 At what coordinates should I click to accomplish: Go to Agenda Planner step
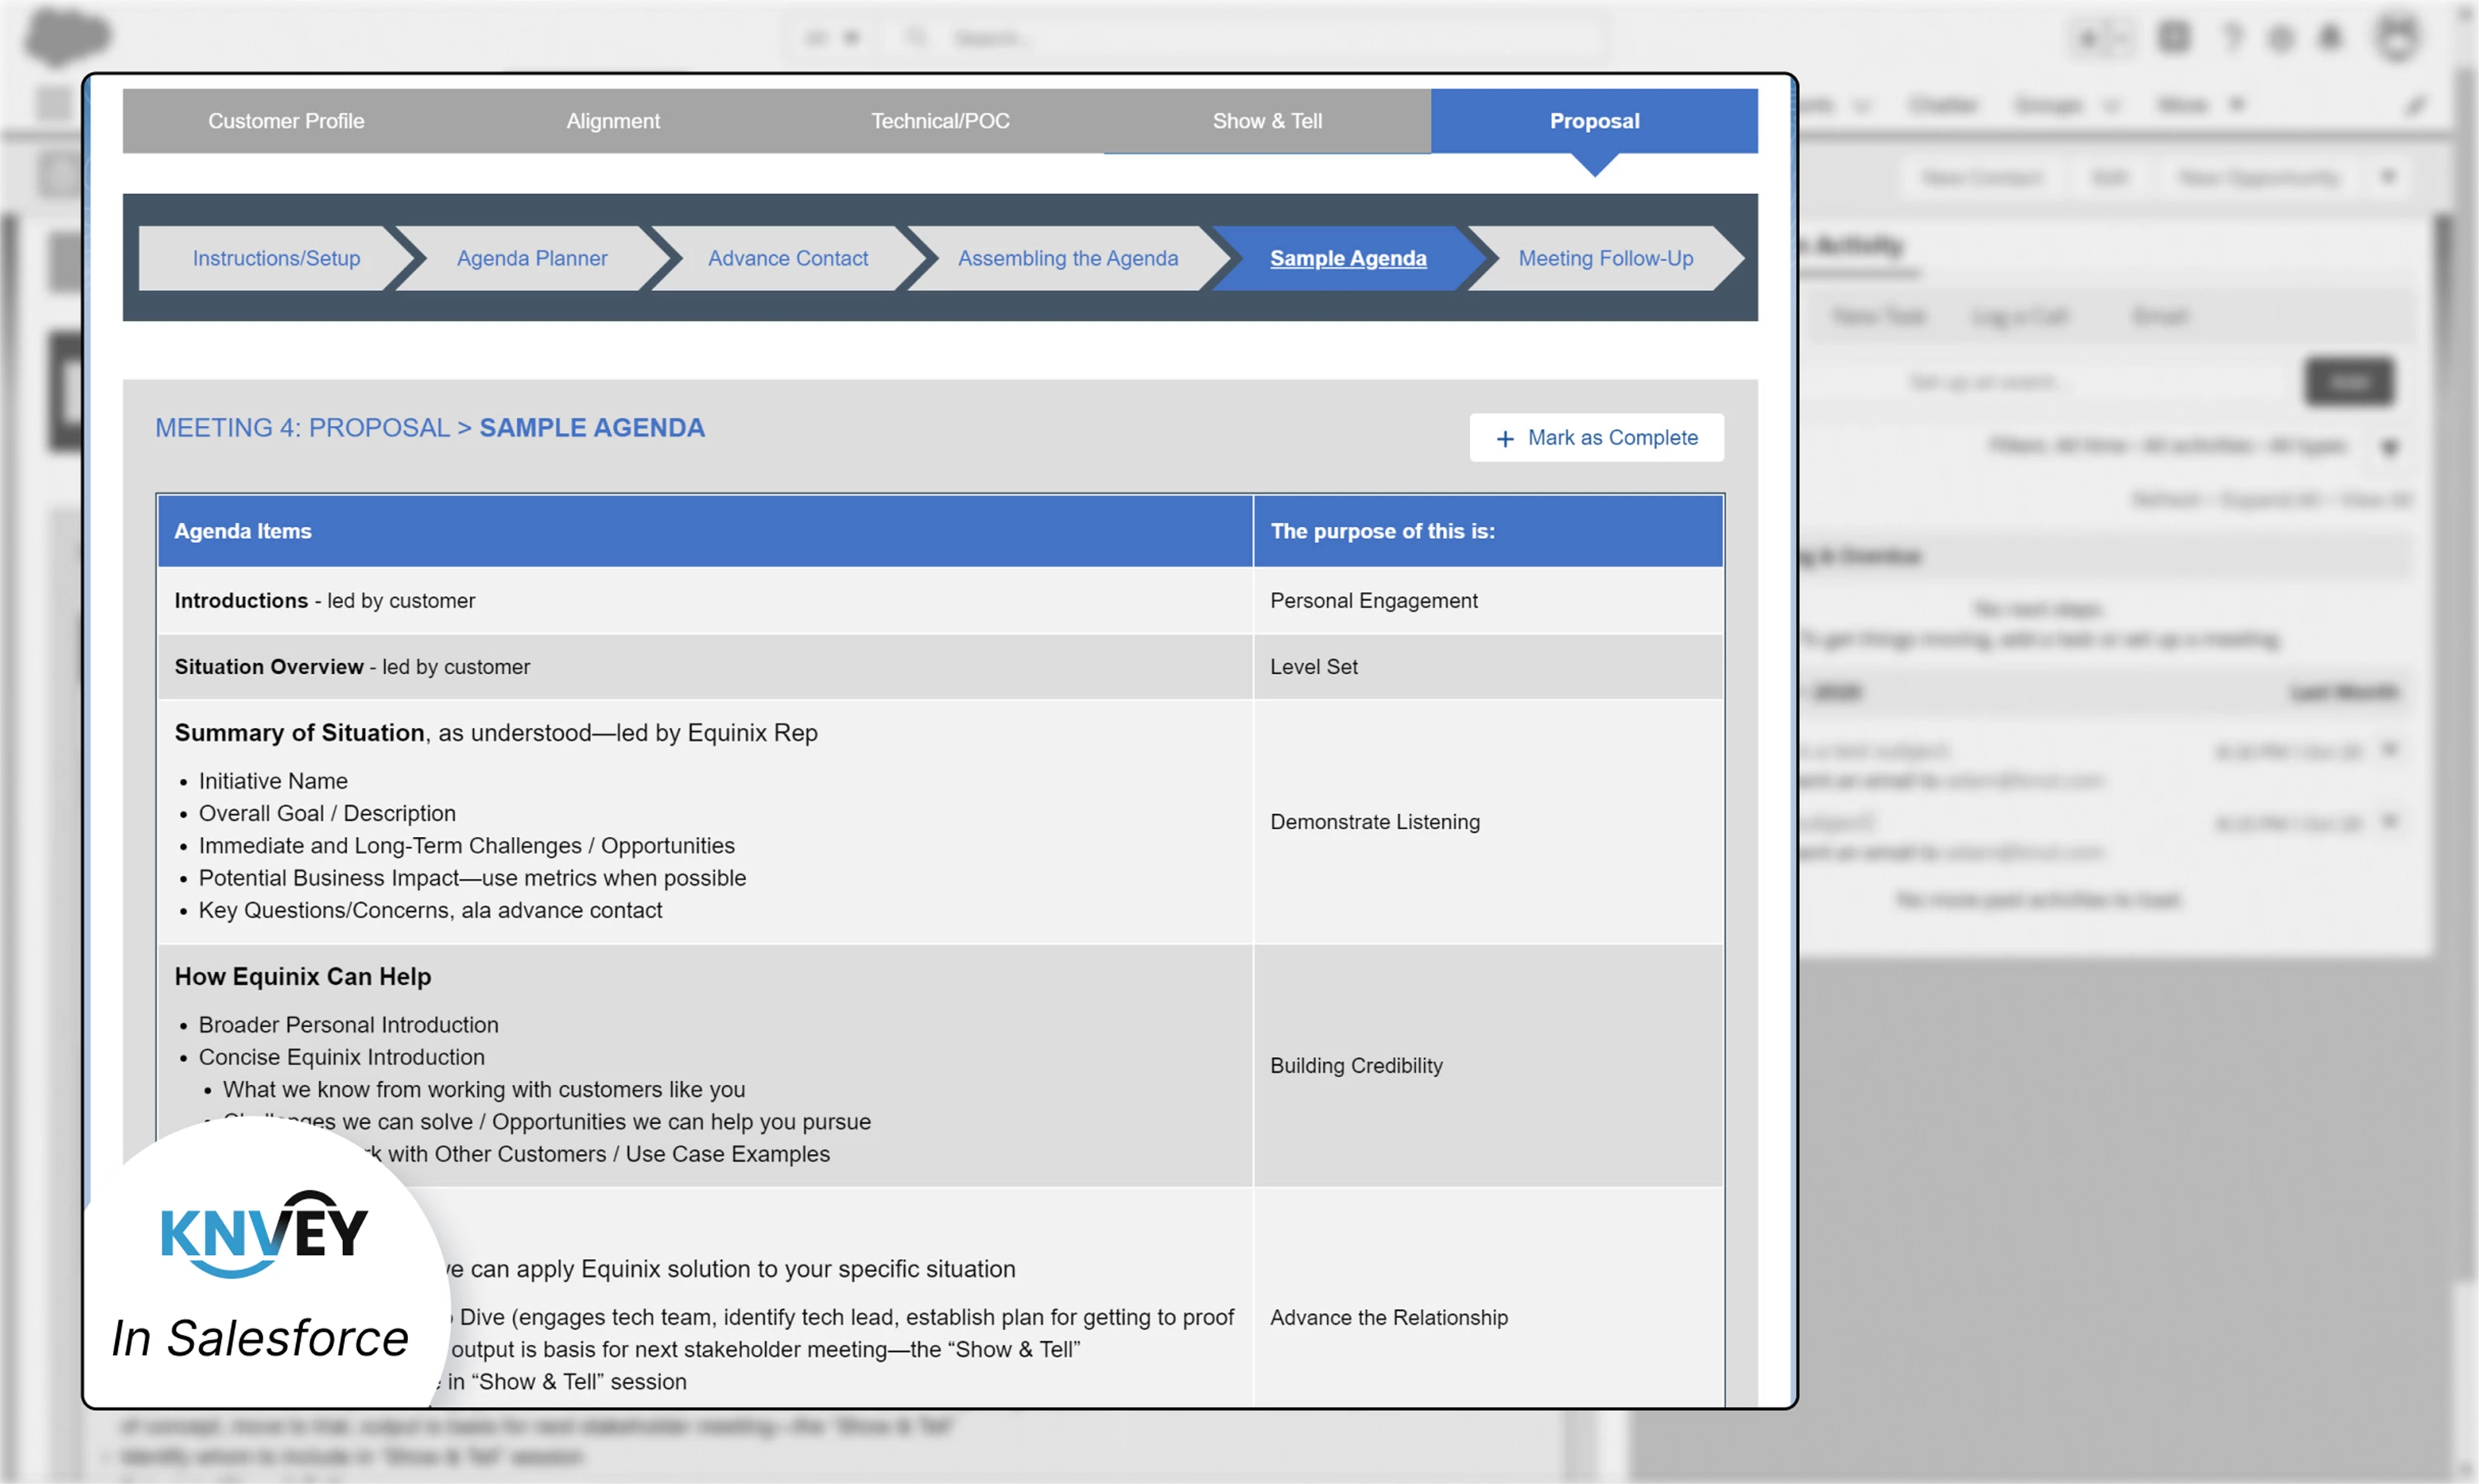tap(531, 258)
